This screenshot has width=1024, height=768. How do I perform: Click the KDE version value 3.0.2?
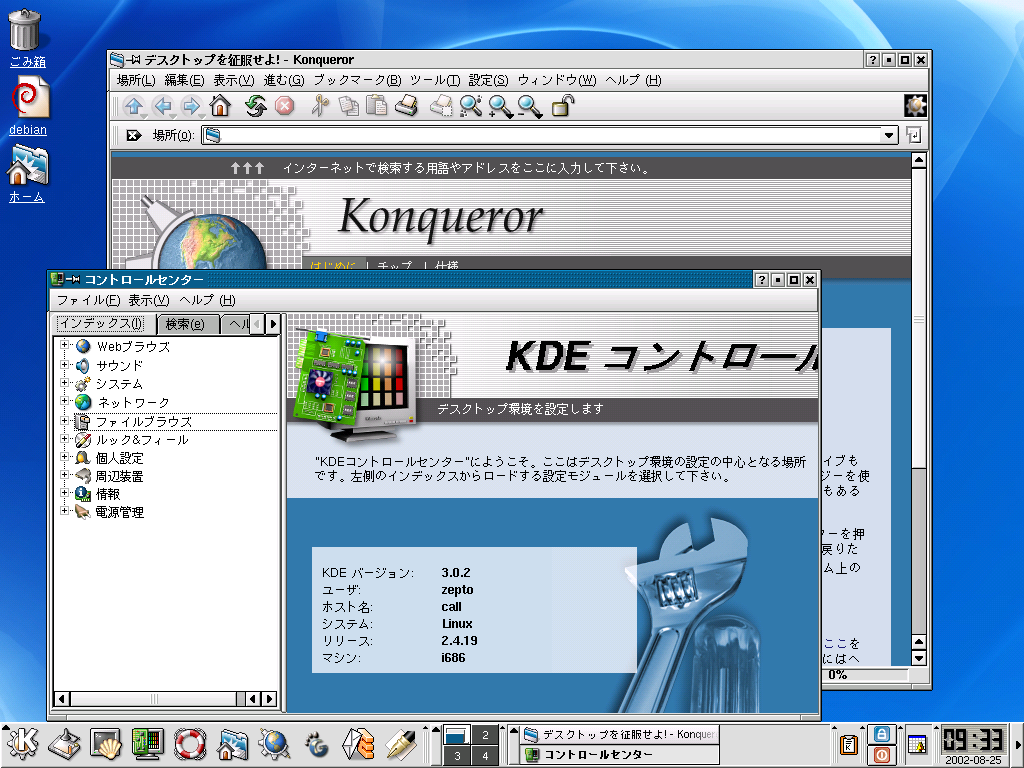pyautogui.click(x=456, y=573)
